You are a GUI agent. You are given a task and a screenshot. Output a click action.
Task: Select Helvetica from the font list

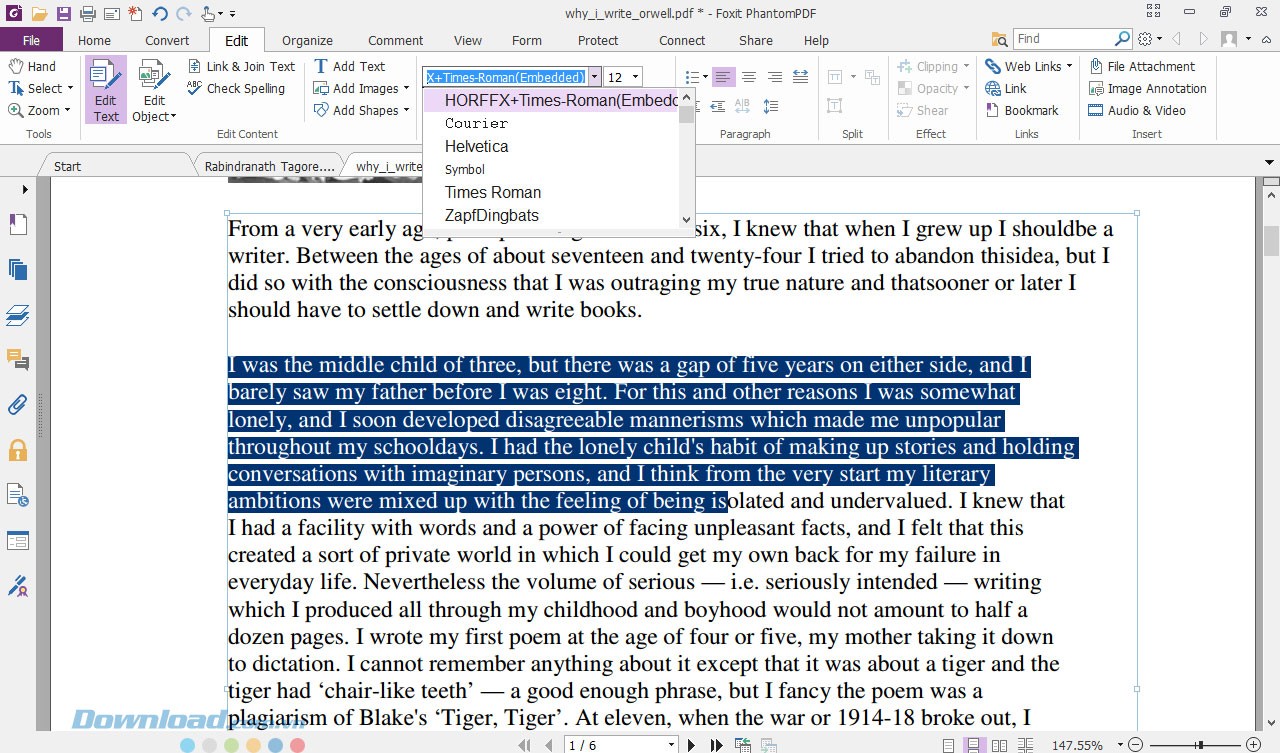point(477,146)
